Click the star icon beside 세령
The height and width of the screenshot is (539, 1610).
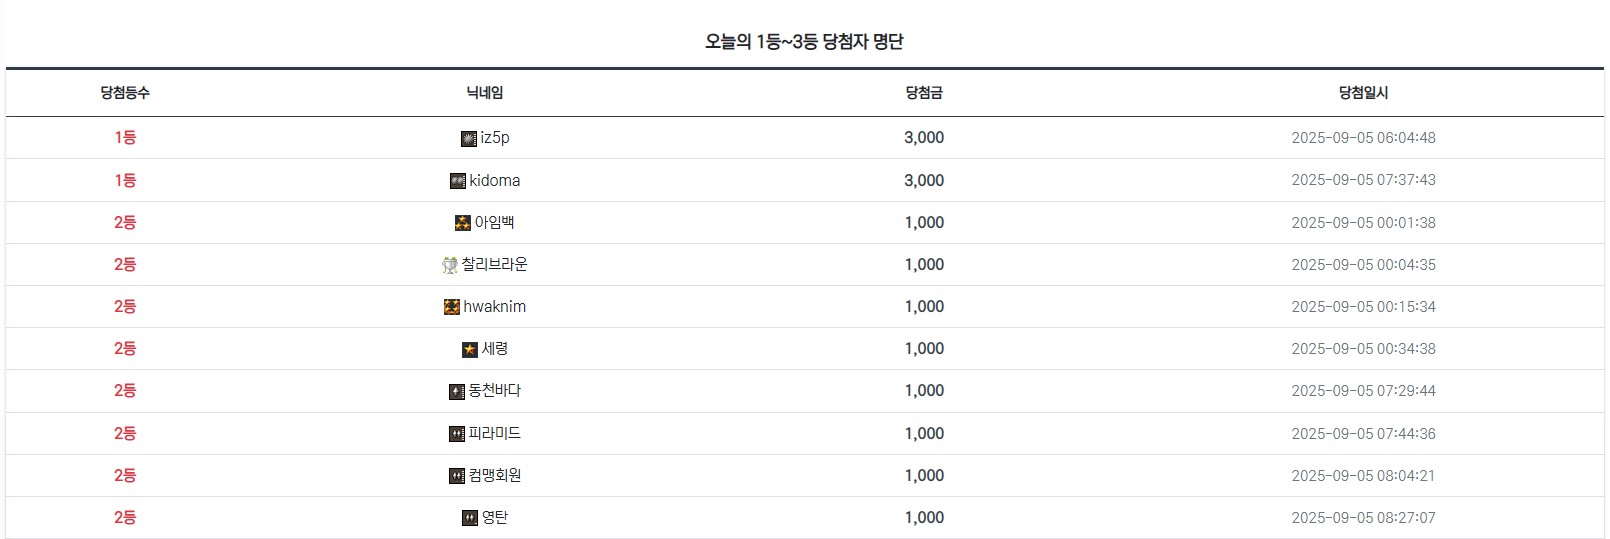pyautogui.click(x=469, y=349)
